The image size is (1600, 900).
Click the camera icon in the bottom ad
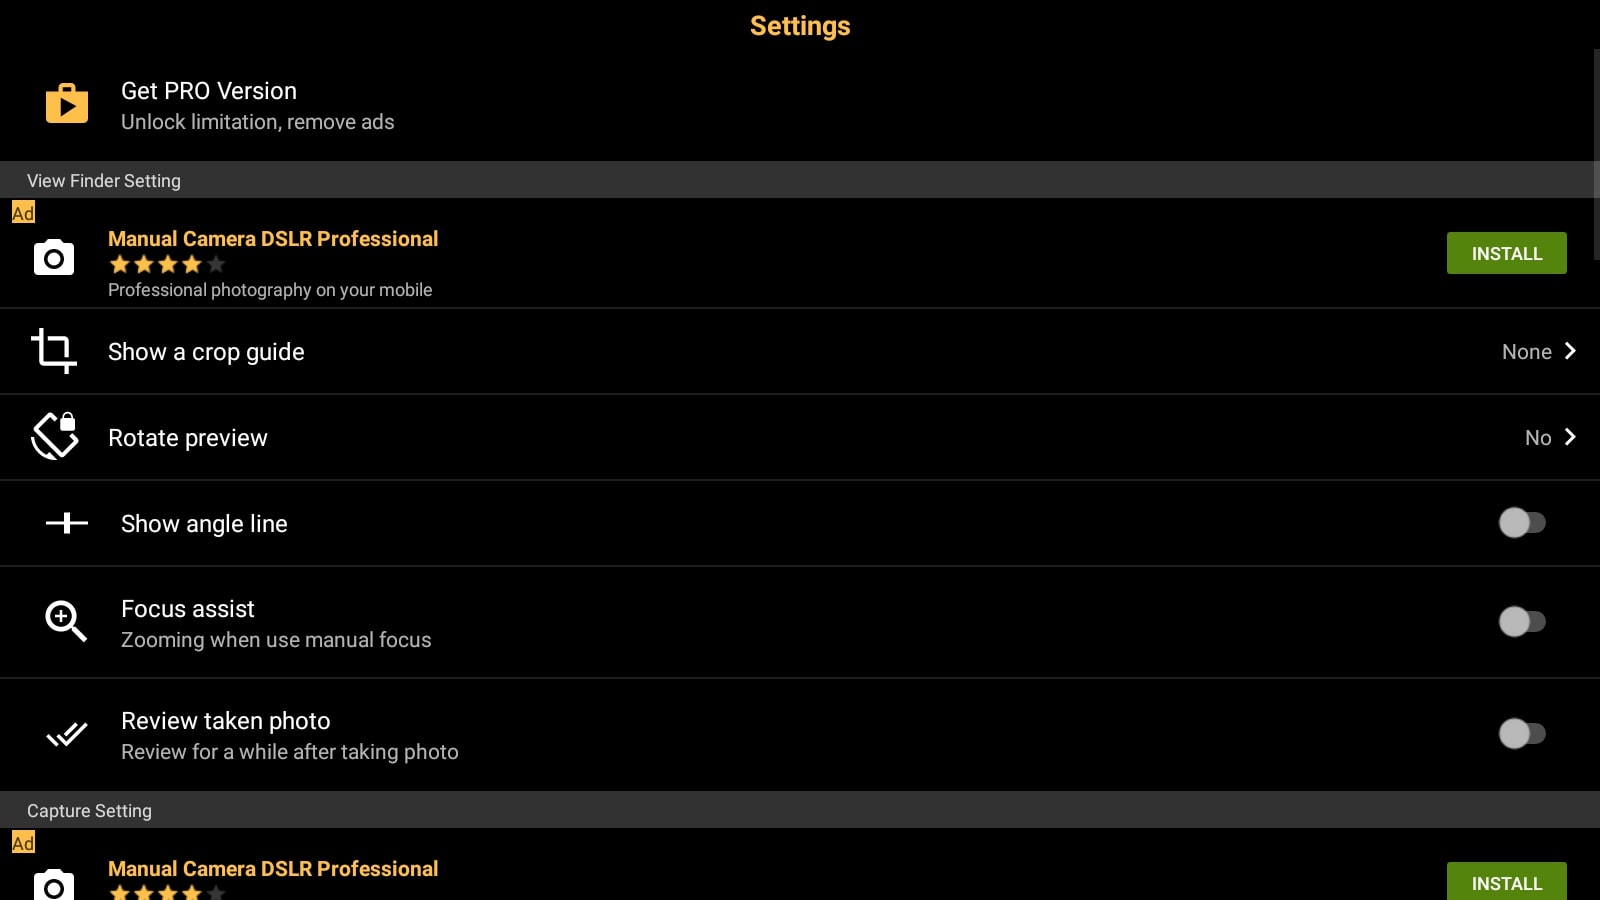(x=54, y=885)
